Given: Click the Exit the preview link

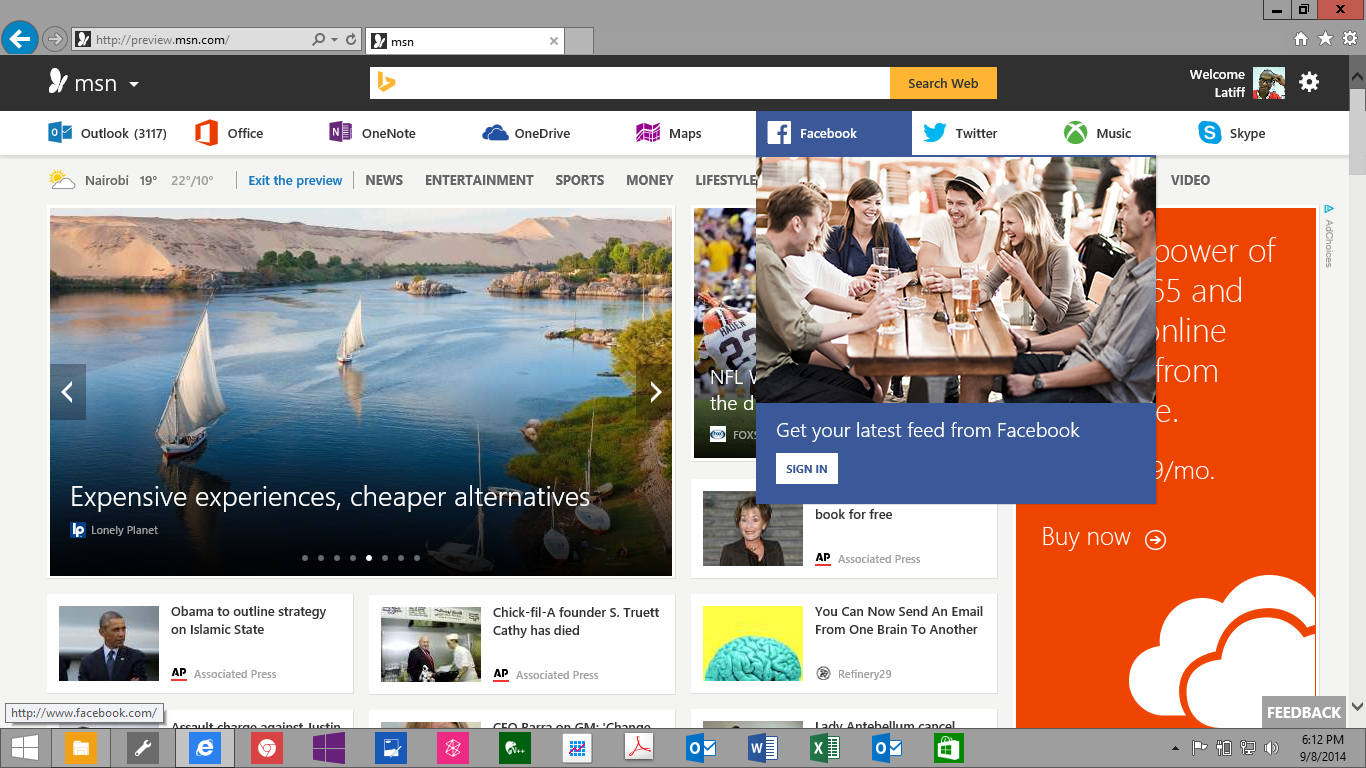Looking at the screenshot, I should coord(295,181).
